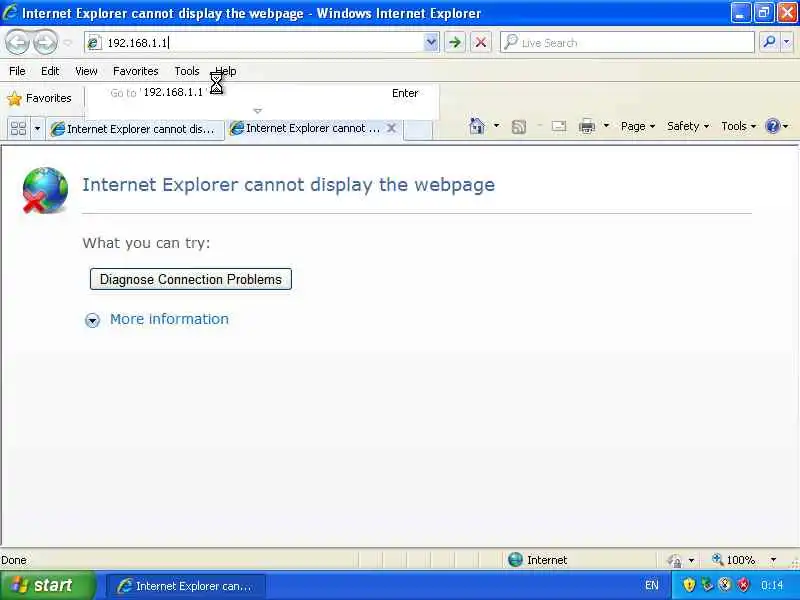The image size is (800, 600).
Task: Open the search provider options dropdown
Action: coord(787,42)
